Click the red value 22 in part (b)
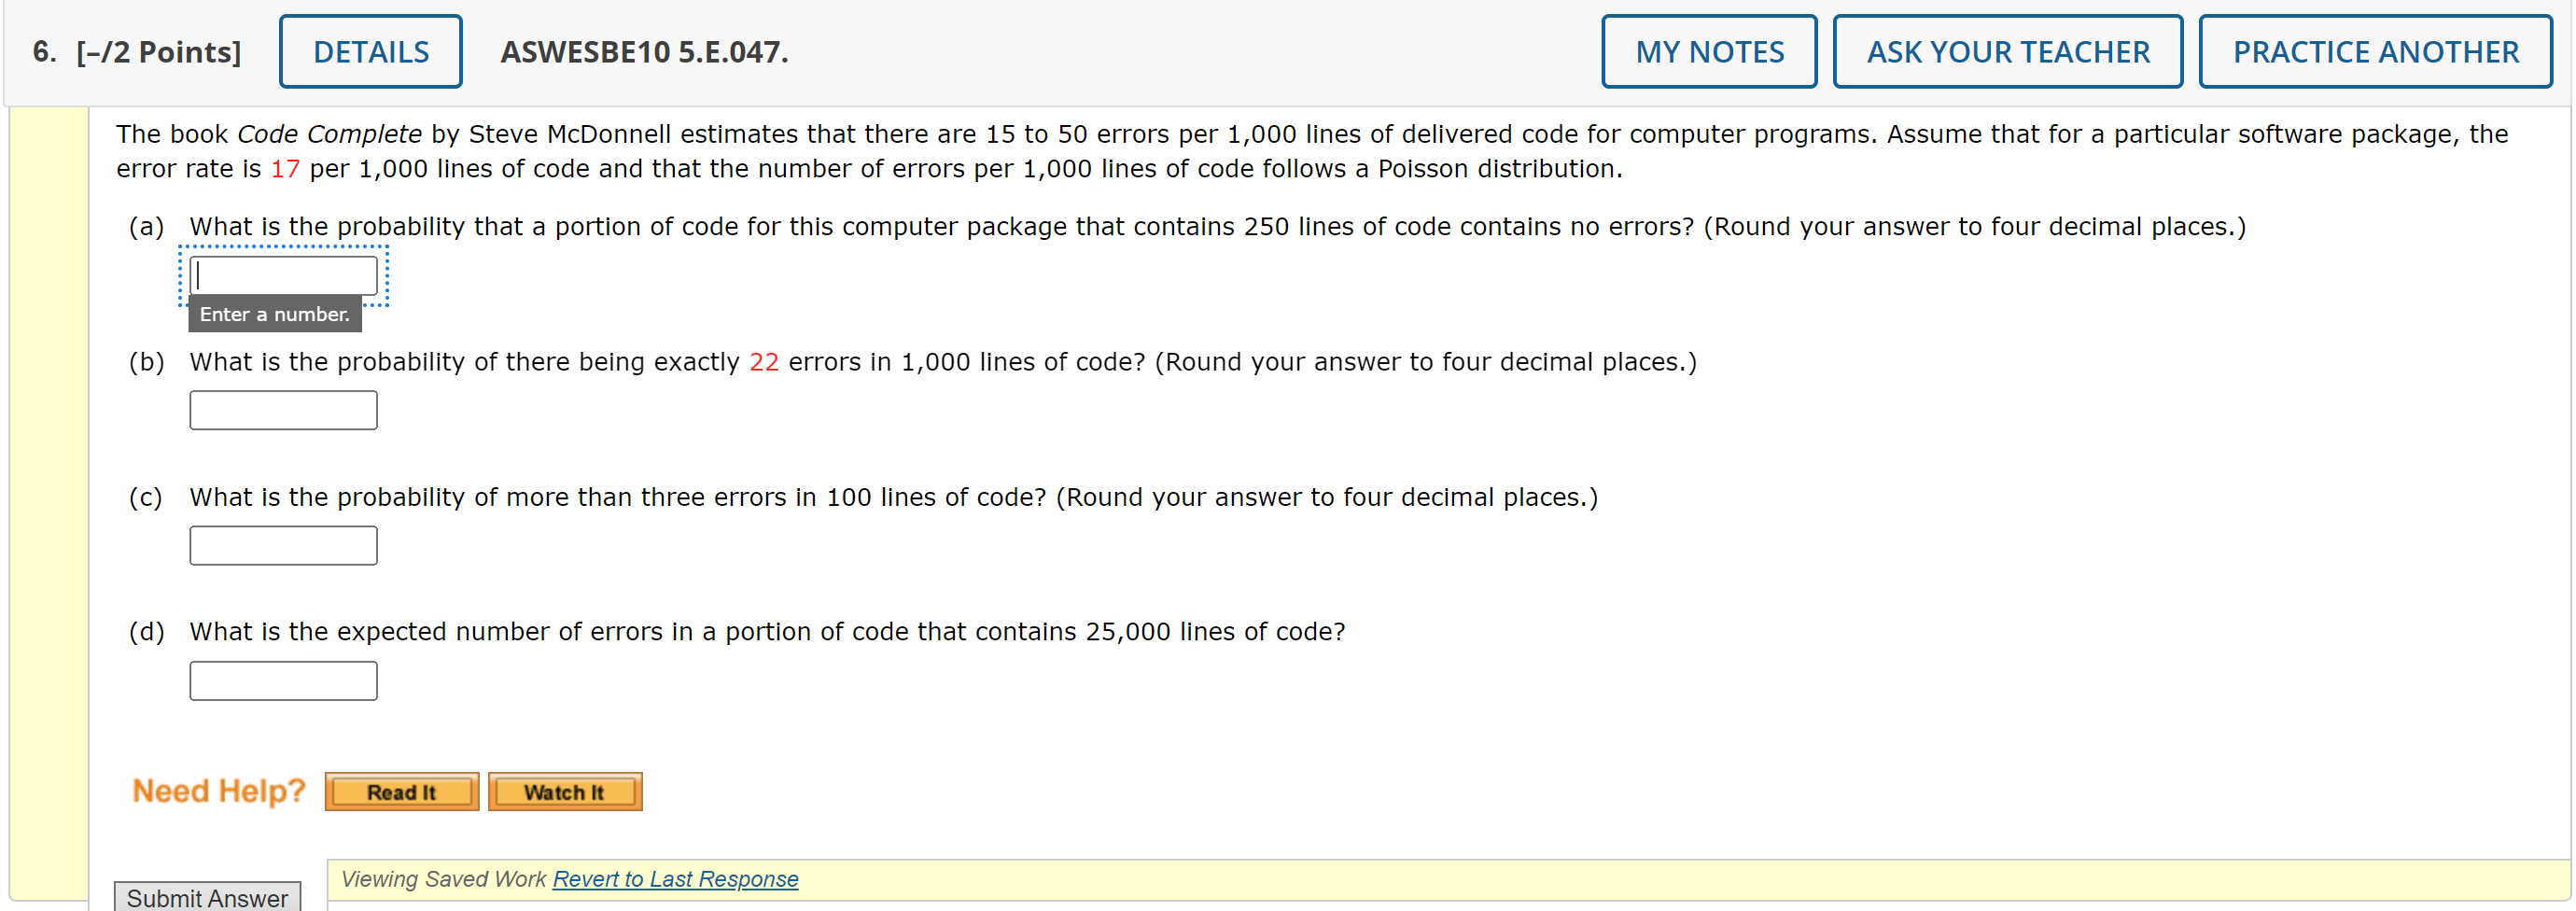Image resolution: width=2576 pixels, height=911 pixels. (764, 361)
